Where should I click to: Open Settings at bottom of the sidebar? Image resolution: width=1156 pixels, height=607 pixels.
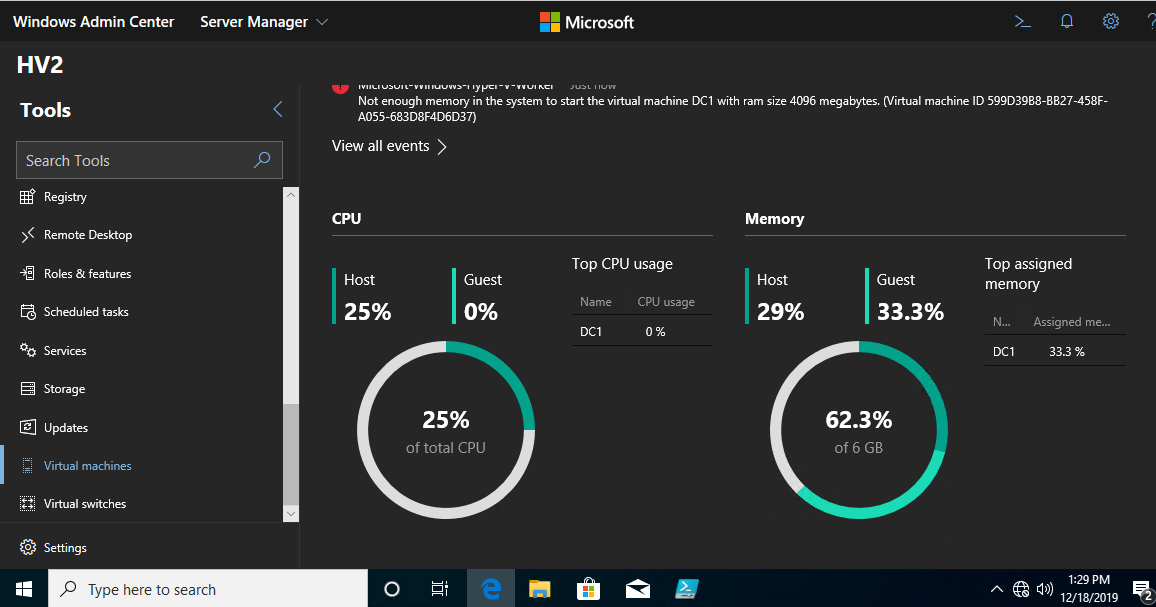pyautogui.click(x=65, y=548)
